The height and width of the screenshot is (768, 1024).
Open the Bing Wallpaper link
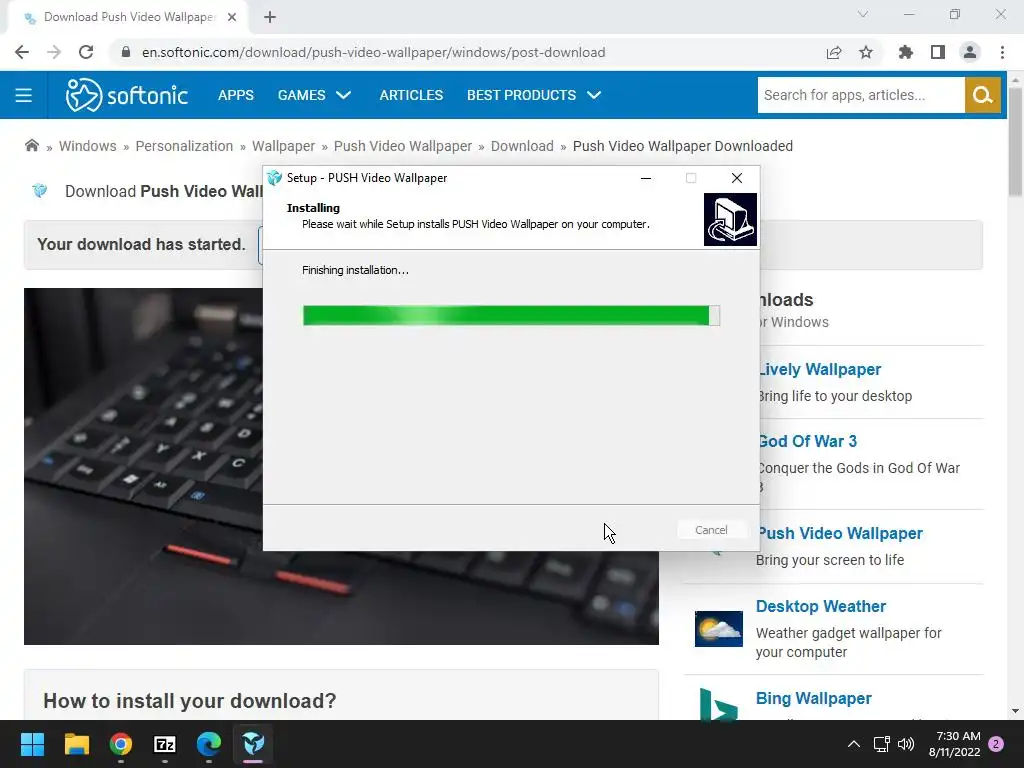pyautogui.click(x=814, y=699)
